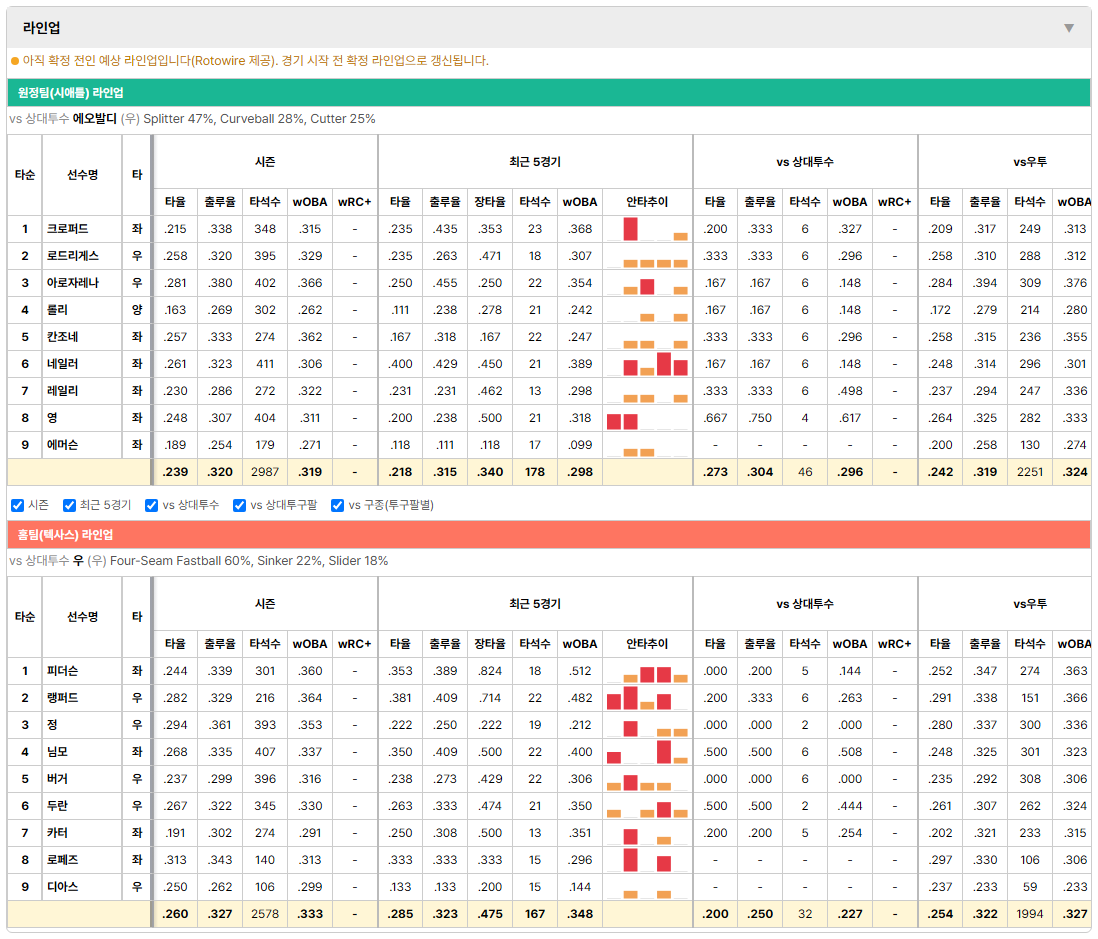This screenshot has height=939, width=1098.
Task: Click 님모's 안타추이 mini chart
Action: (647, 752)
